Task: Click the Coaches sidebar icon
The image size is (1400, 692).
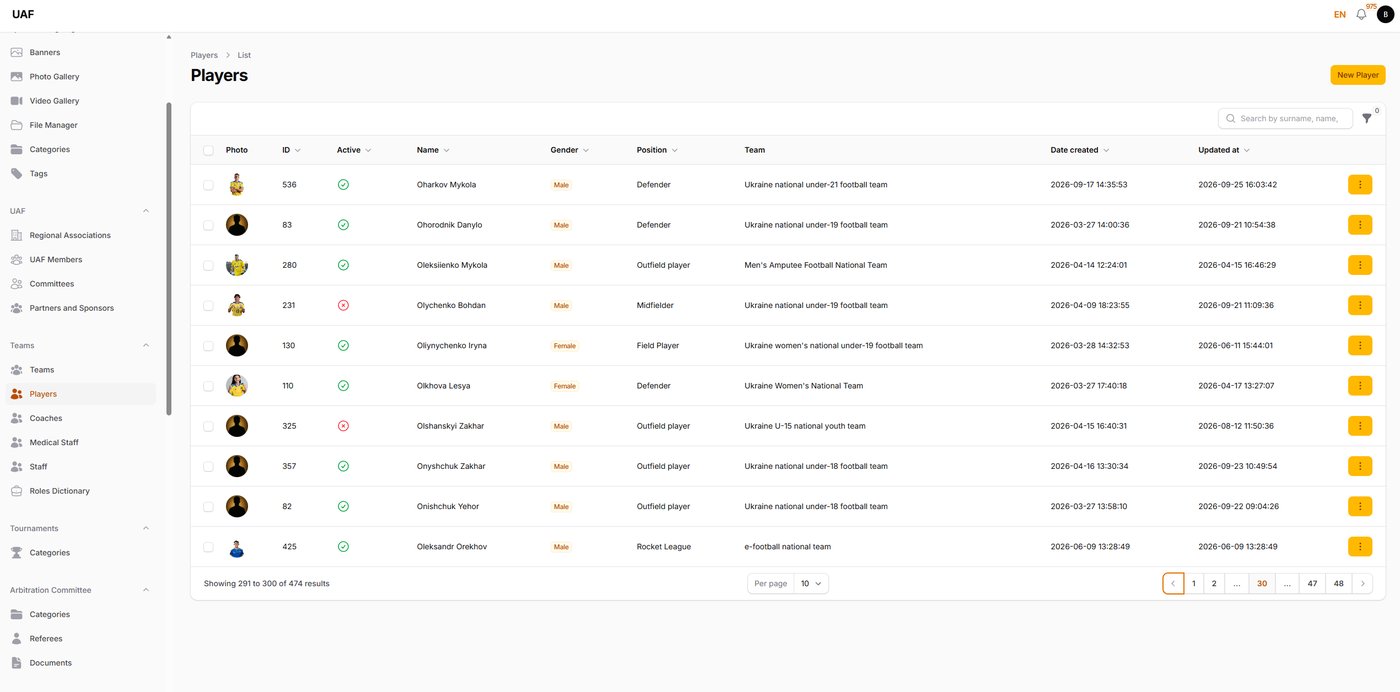Action: [16, 418]
